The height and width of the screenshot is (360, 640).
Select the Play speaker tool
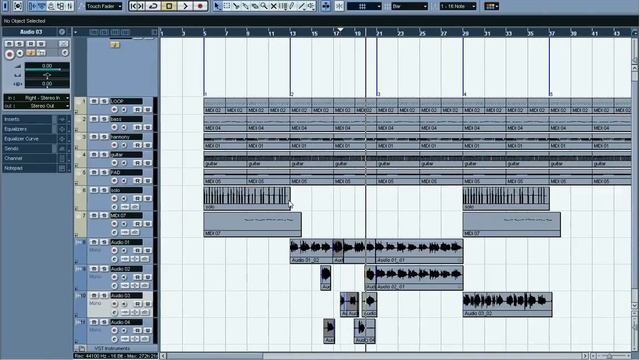click(x=311, y=6)
